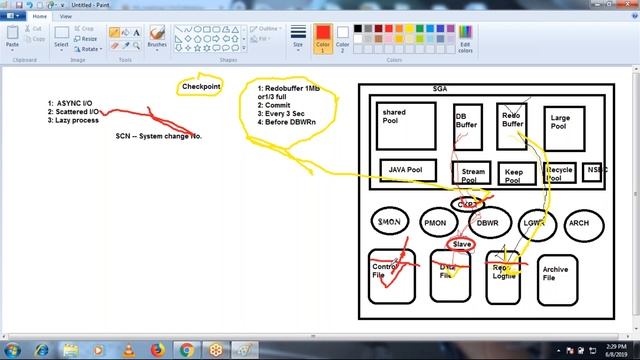The width and height of the screenshot is (640, 360).
Task: Open the Brushes dropdown arrow
Action: [x=157, y=50]
